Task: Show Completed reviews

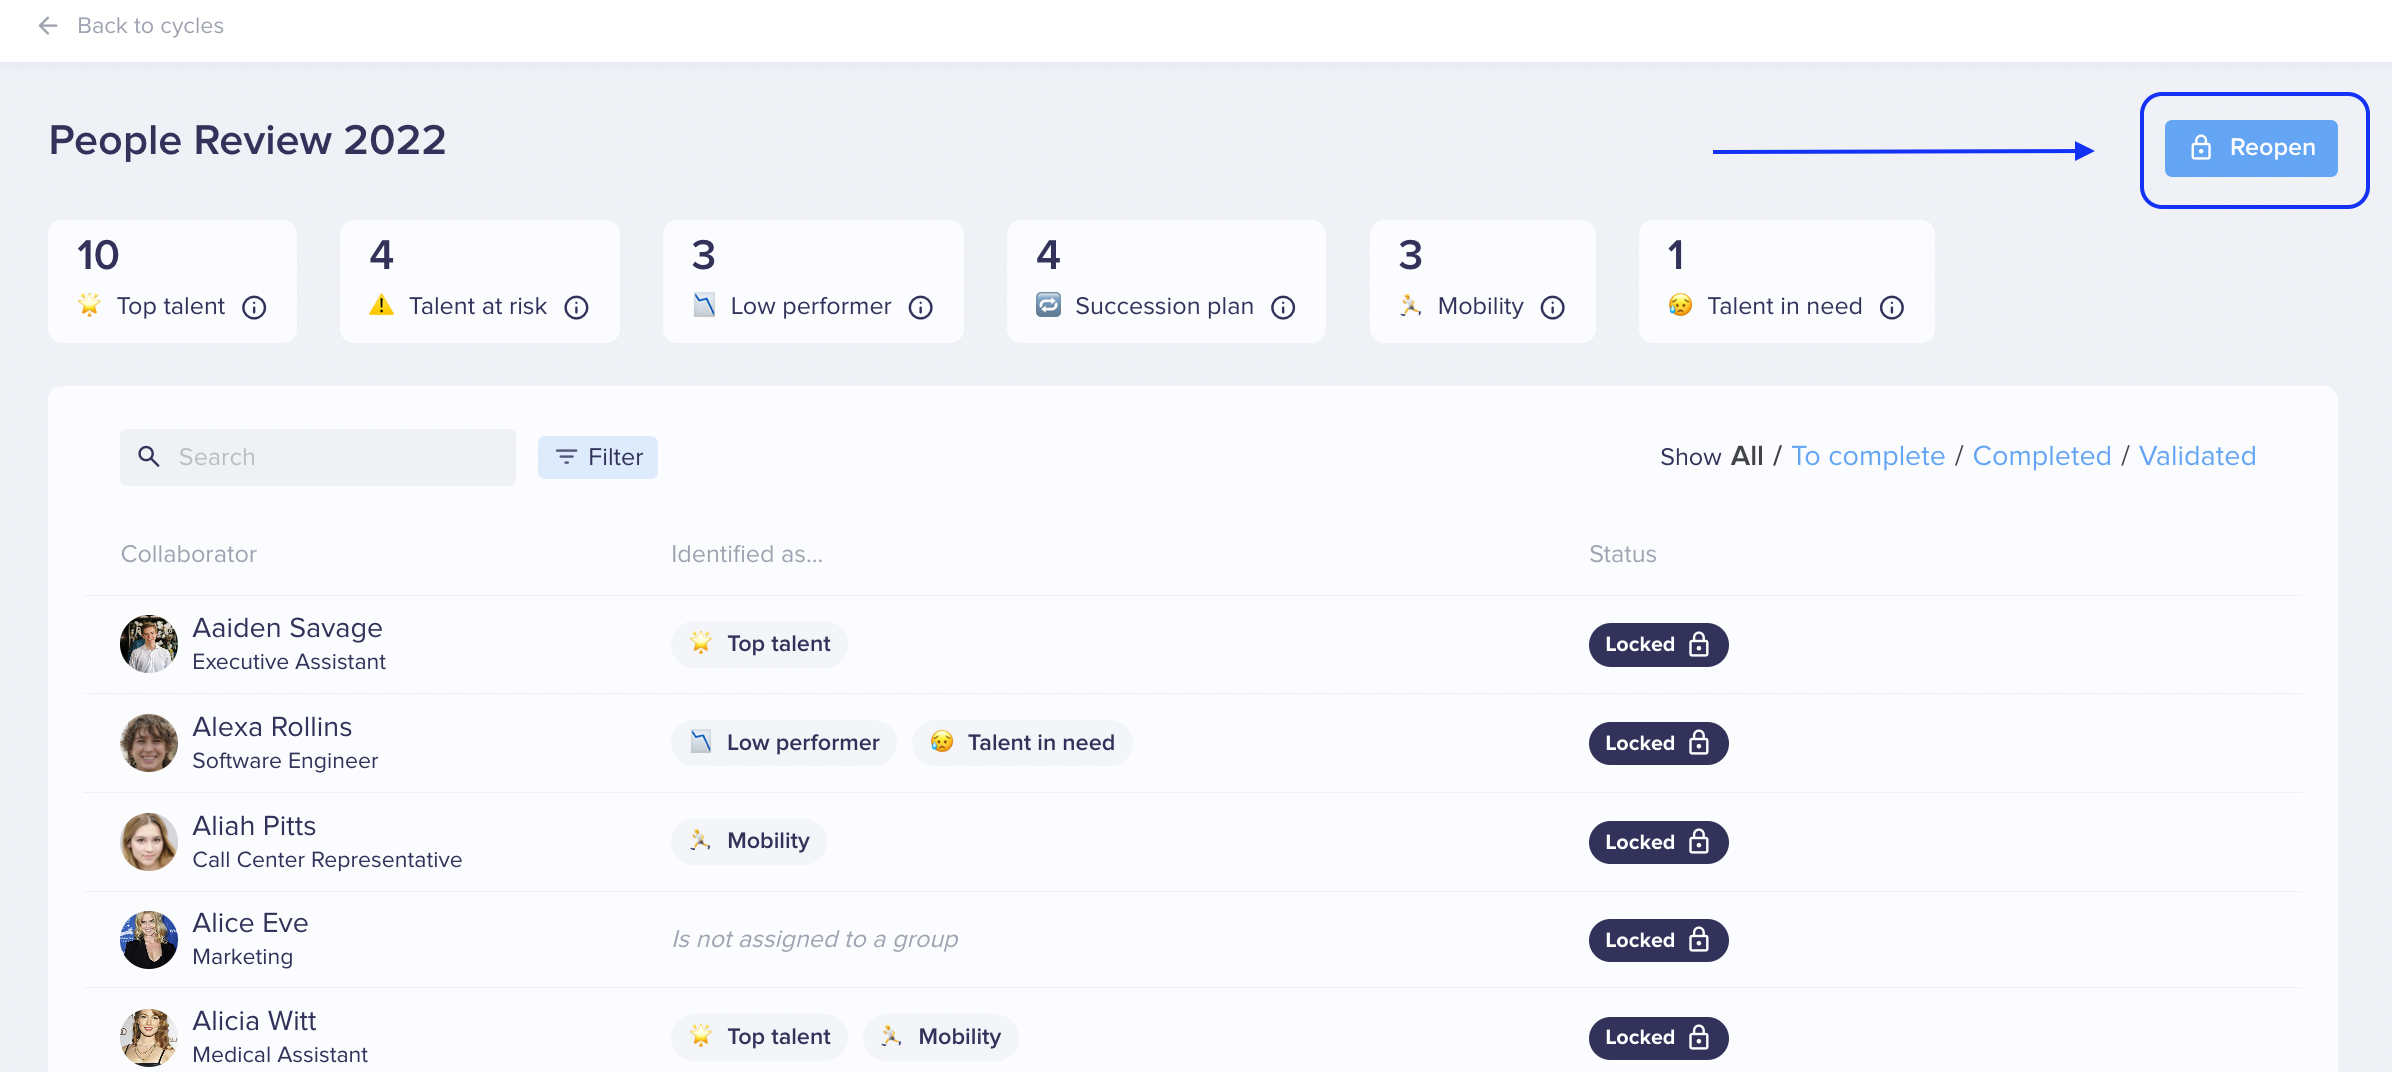Action: [x=2041, y=456]
